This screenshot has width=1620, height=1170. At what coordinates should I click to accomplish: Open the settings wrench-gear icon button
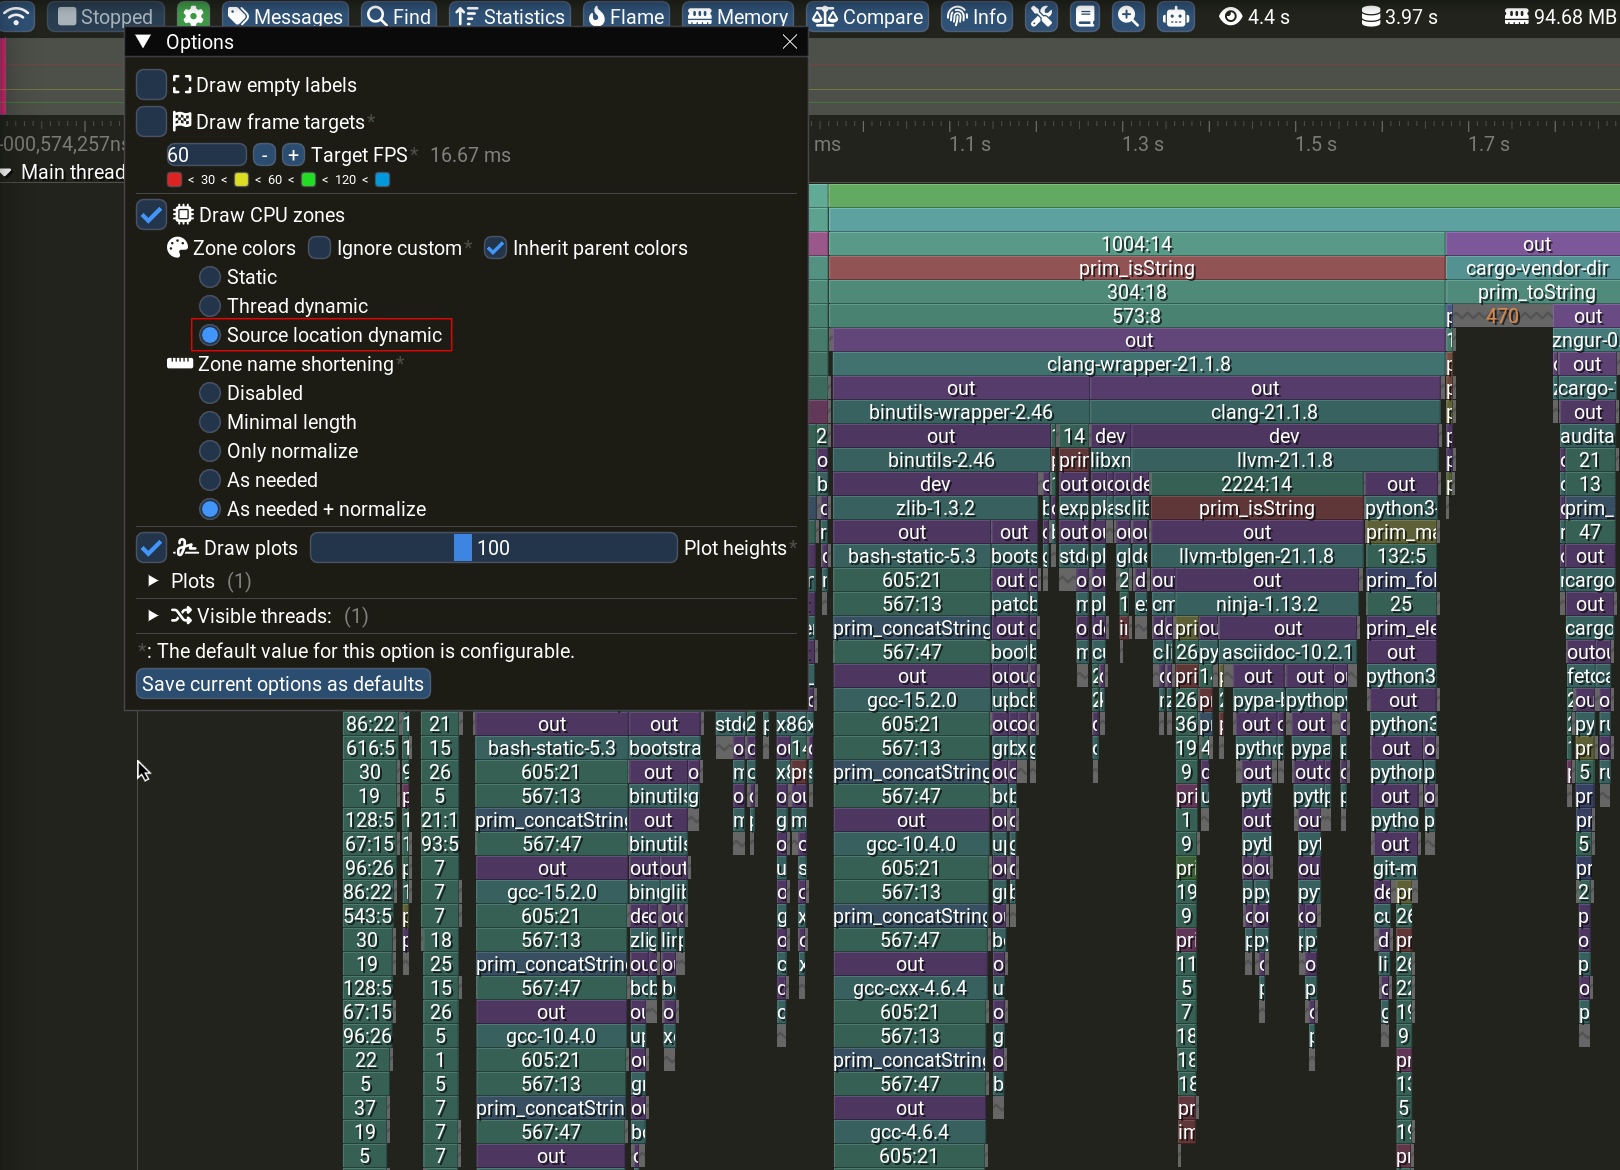coord(194,16)
